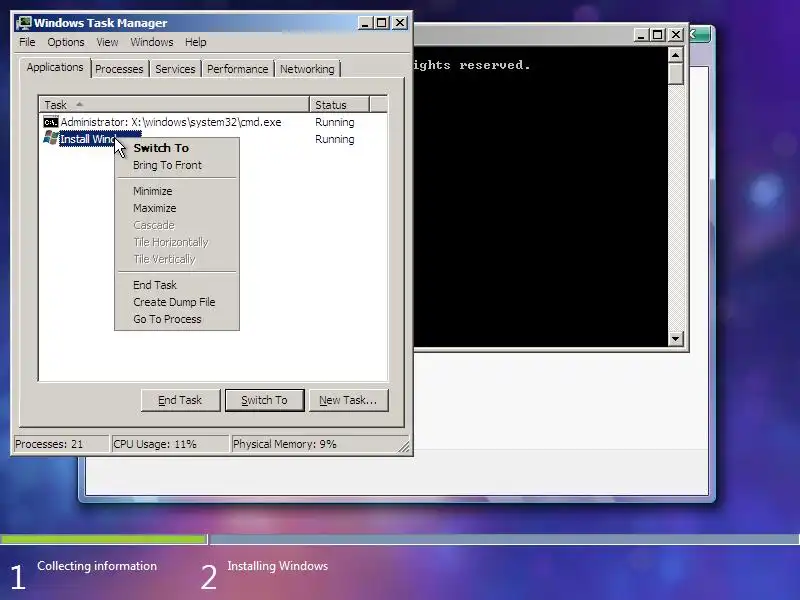
Task: Click the Task Manager resize grip
Action: 404,446
